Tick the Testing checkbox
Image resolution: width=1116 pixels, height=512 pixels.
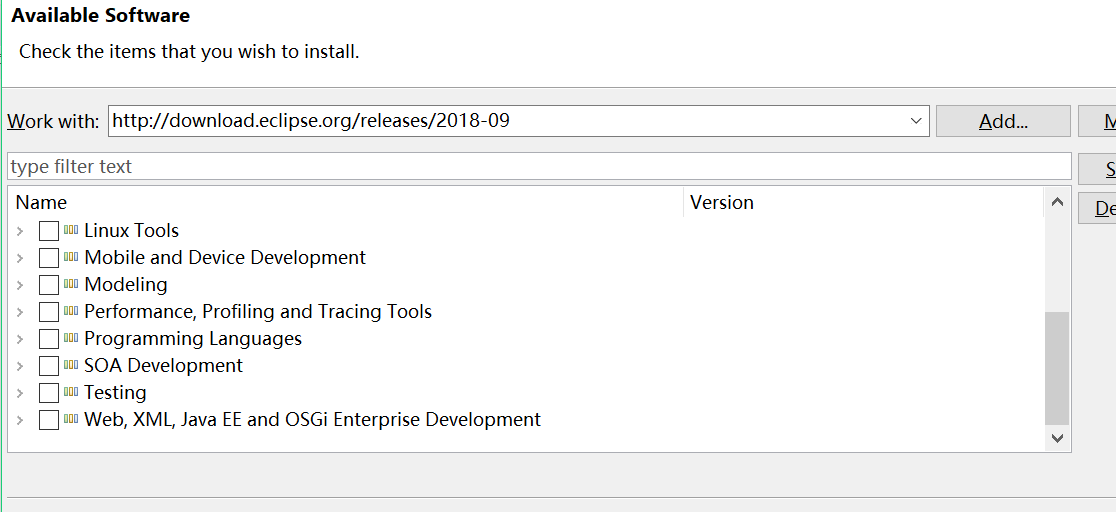click(x=48, y=393)
